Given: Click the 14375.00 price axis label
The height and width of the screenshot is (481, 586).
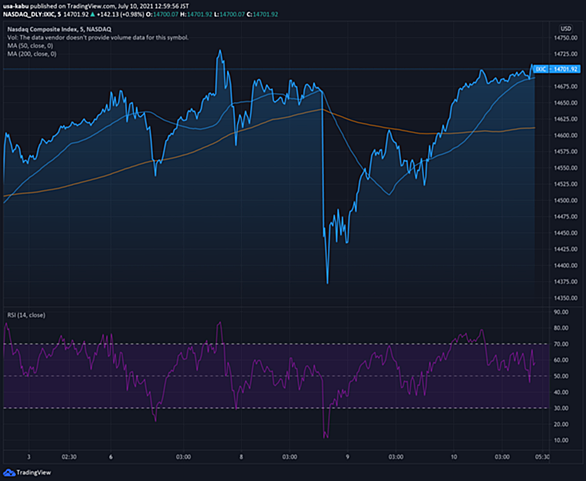Looking at the screenshot, I should (565, 282).
